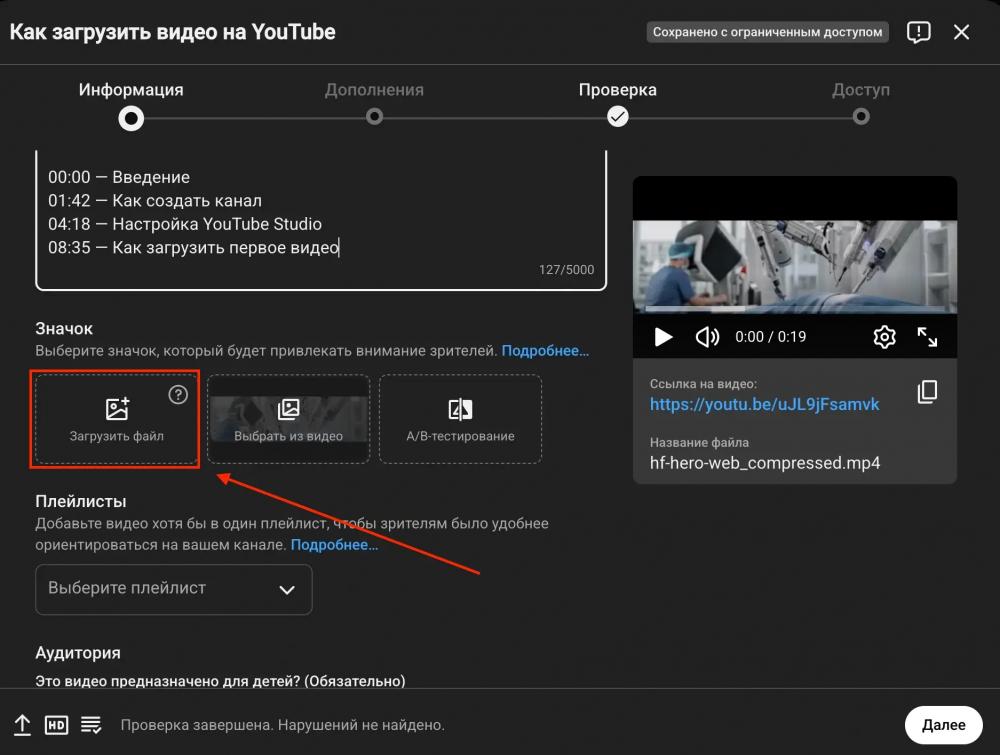The width and height of the screenshot is (1000, 755).
Task: Click the HD processing icon
Action: [56, 725]
